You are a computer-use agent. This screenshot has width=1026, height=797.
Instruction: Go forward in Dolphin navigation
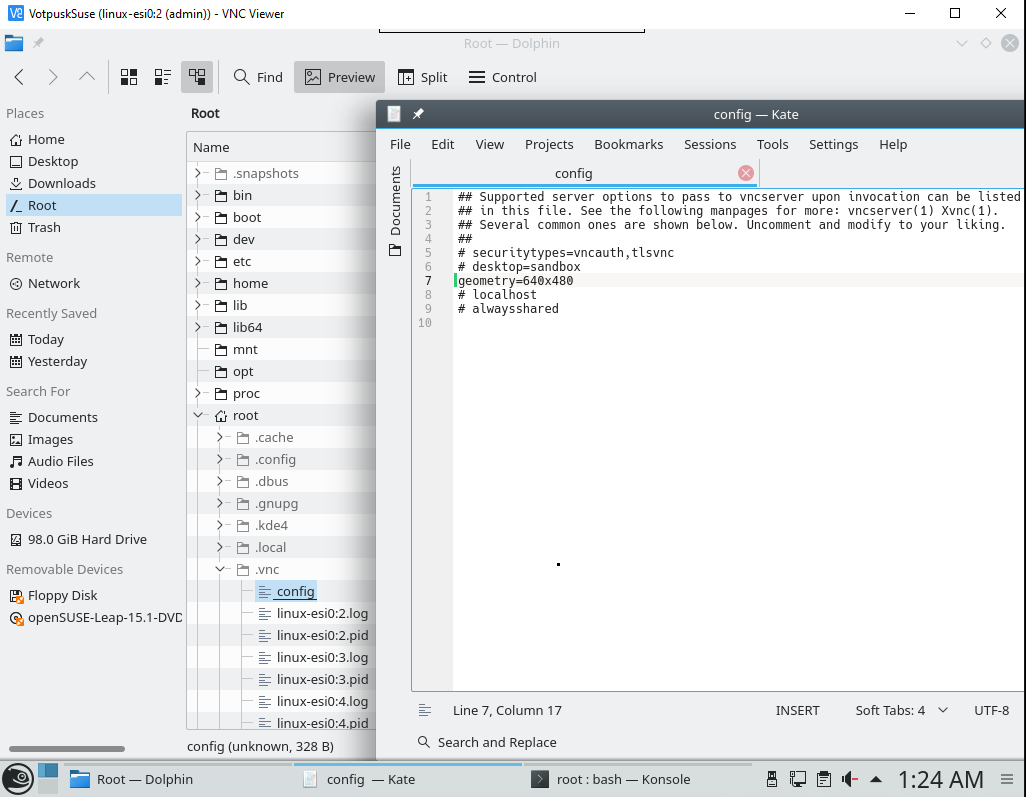click(x=53, y=77)
